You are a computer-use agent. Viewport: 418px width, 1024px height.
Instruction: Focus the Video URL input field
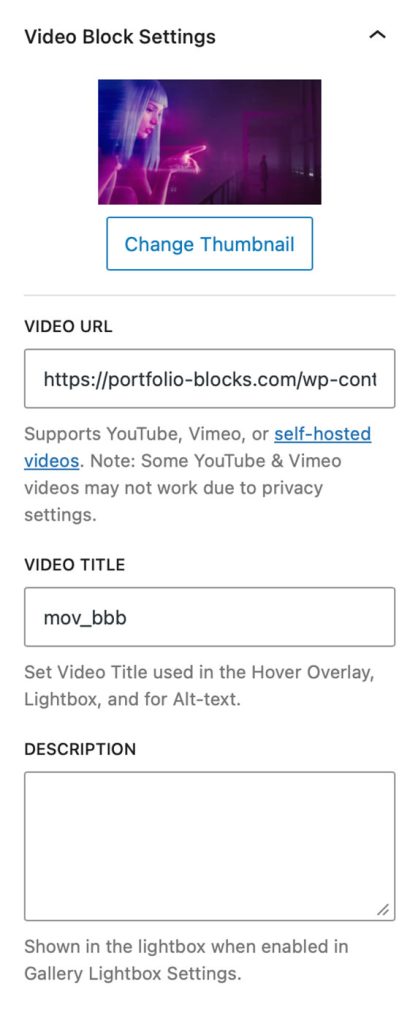click(210, 379)
